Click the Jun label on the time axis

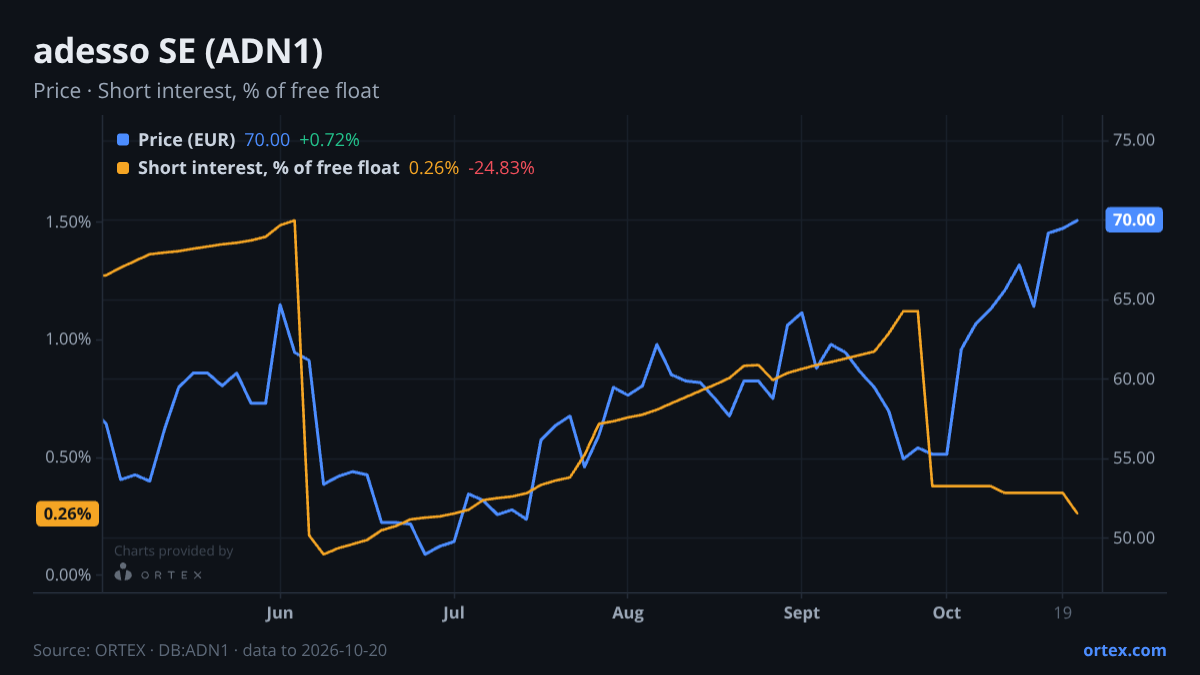click(280, 612)
